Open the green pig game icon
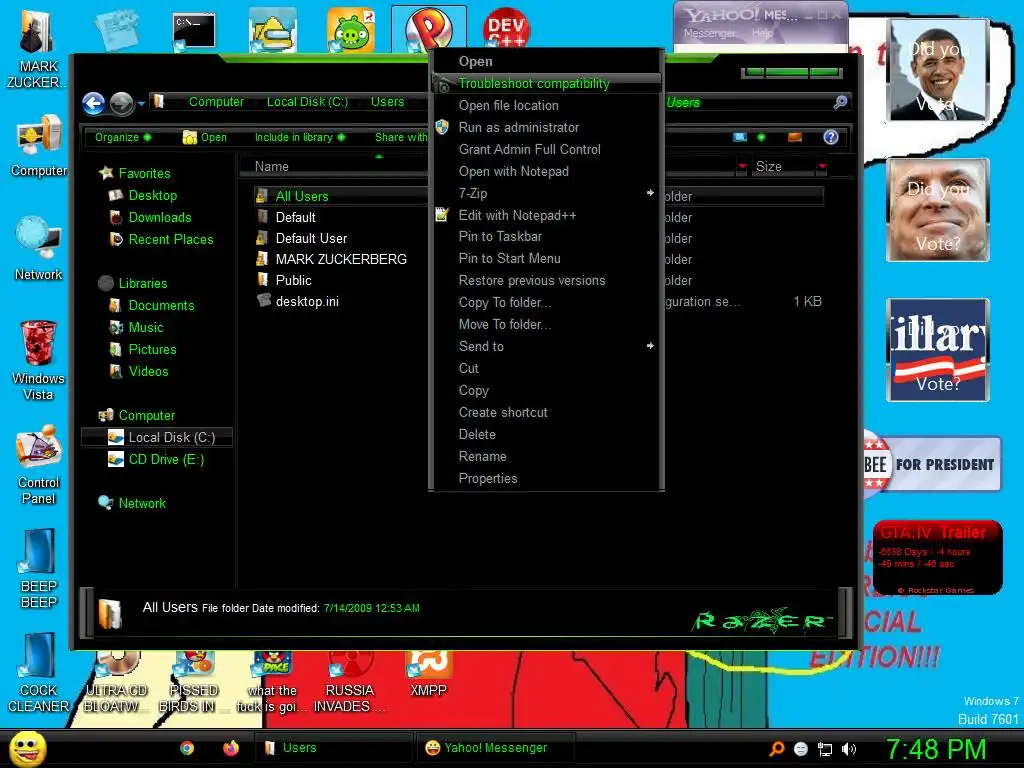The image size is (1024, 768). [x=351, y=30]
